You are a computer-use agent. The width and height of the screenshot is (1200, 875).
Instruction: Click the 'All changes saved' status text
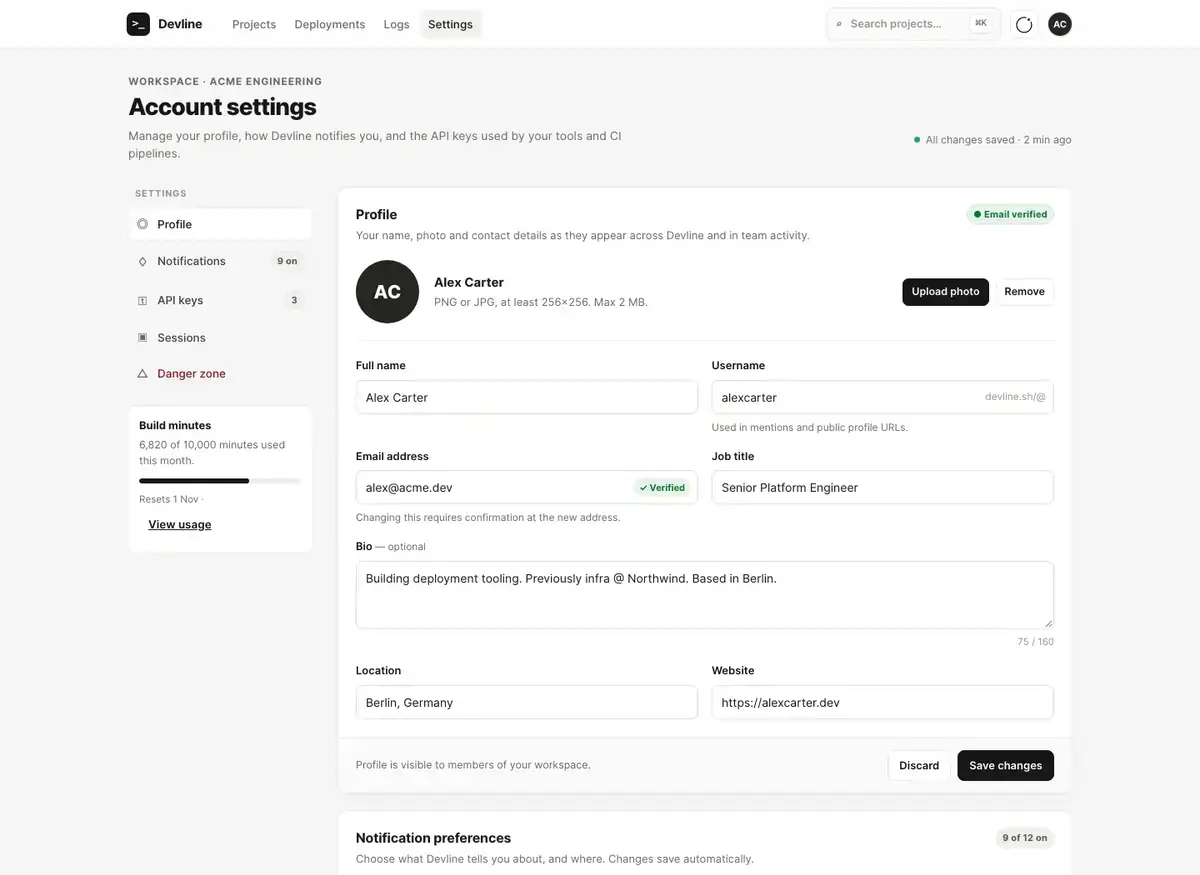(x=992, y=140)
